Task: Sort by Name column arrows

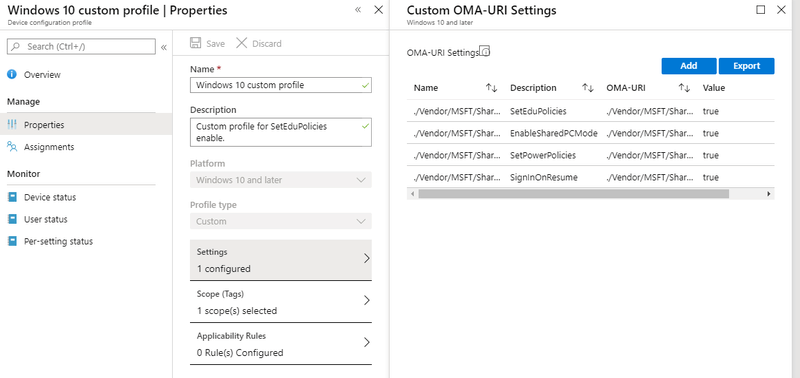Action: coord(491,88)
